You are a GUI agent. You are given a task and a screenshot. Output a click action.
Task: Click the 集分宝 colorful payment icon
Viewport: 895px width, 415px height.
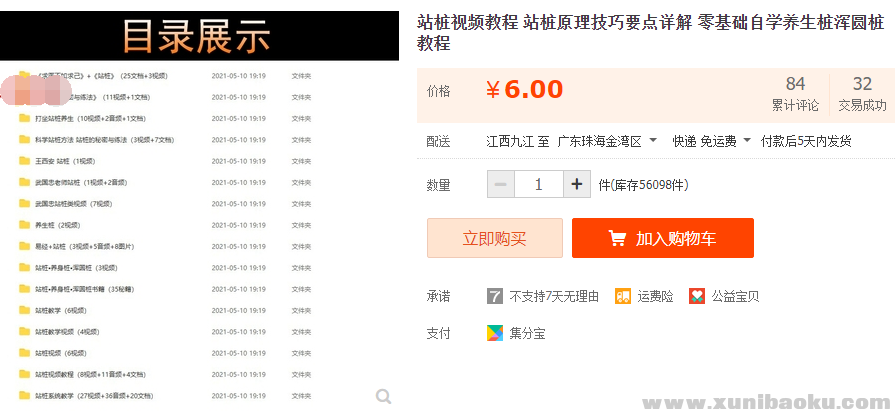(495, 333)
